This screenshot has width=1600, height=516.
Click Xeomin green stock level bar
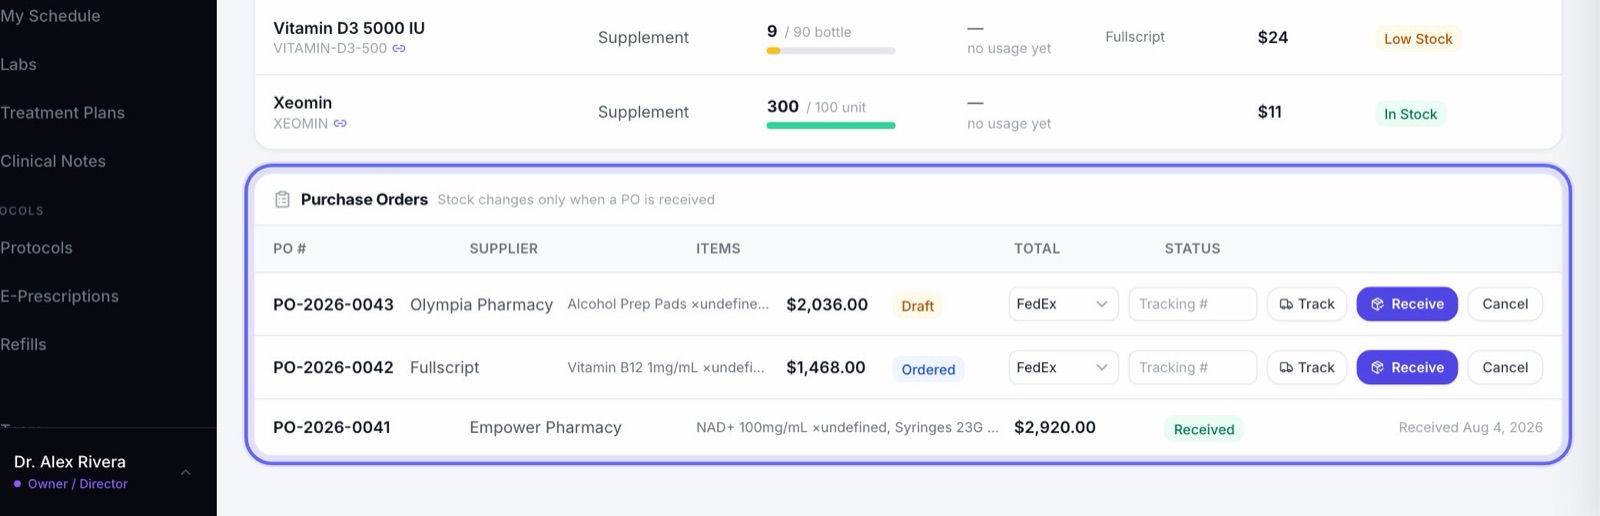coord(831,125)
